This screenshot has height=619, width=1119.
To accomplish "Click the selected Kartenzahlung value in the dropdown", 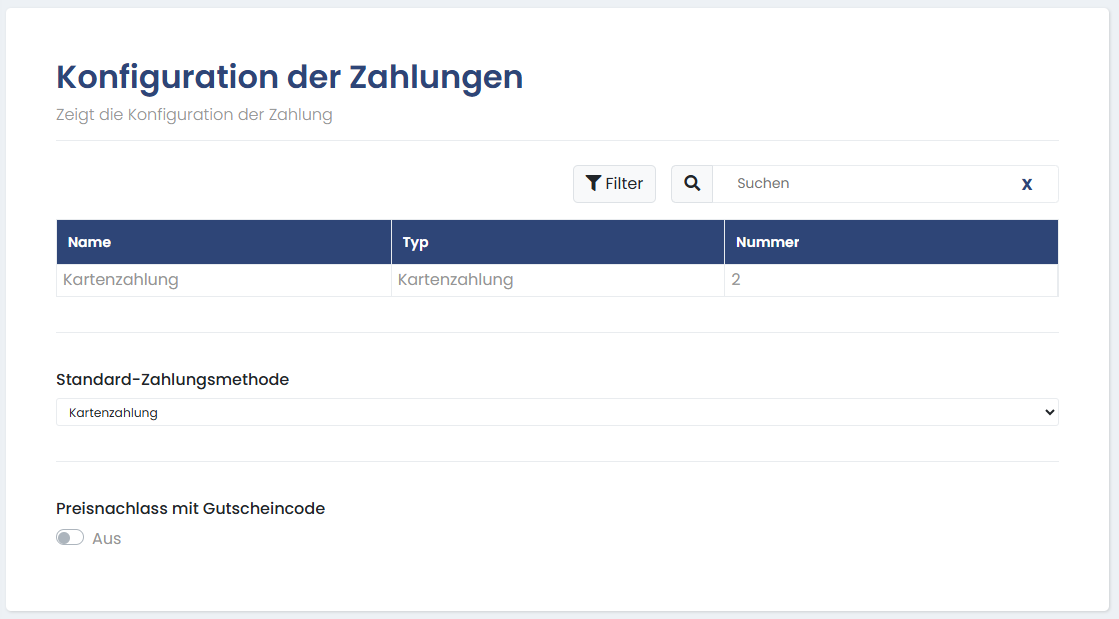I will (x=114, y=412).
